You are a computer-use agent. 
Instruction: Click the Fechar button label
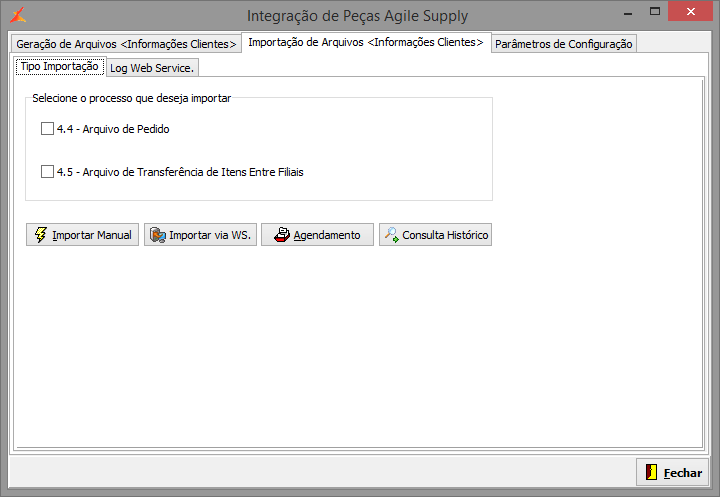click(683, 473)
